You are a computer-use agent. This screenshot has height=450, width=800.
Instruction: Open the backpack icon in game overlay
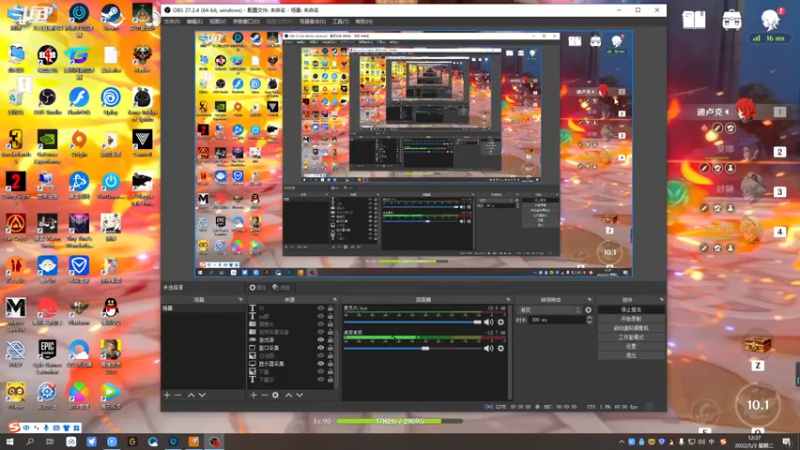[x=732, y=20]
